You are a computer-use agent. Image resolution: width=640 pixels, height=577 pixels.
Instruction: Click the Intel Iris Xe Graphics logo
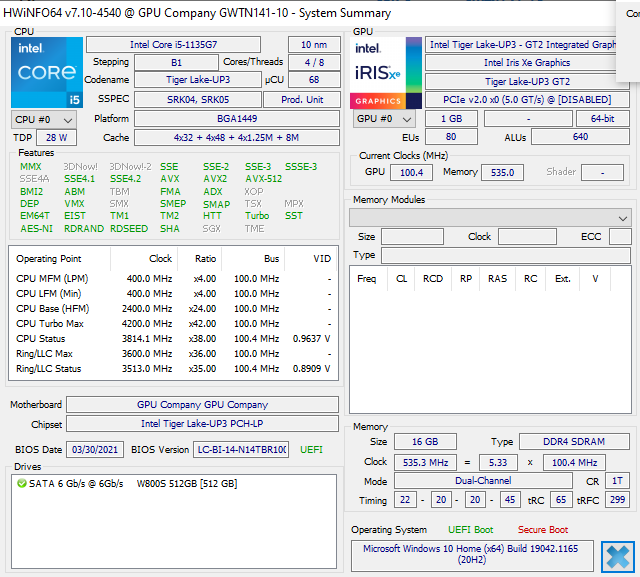click(x=386, y=73)
